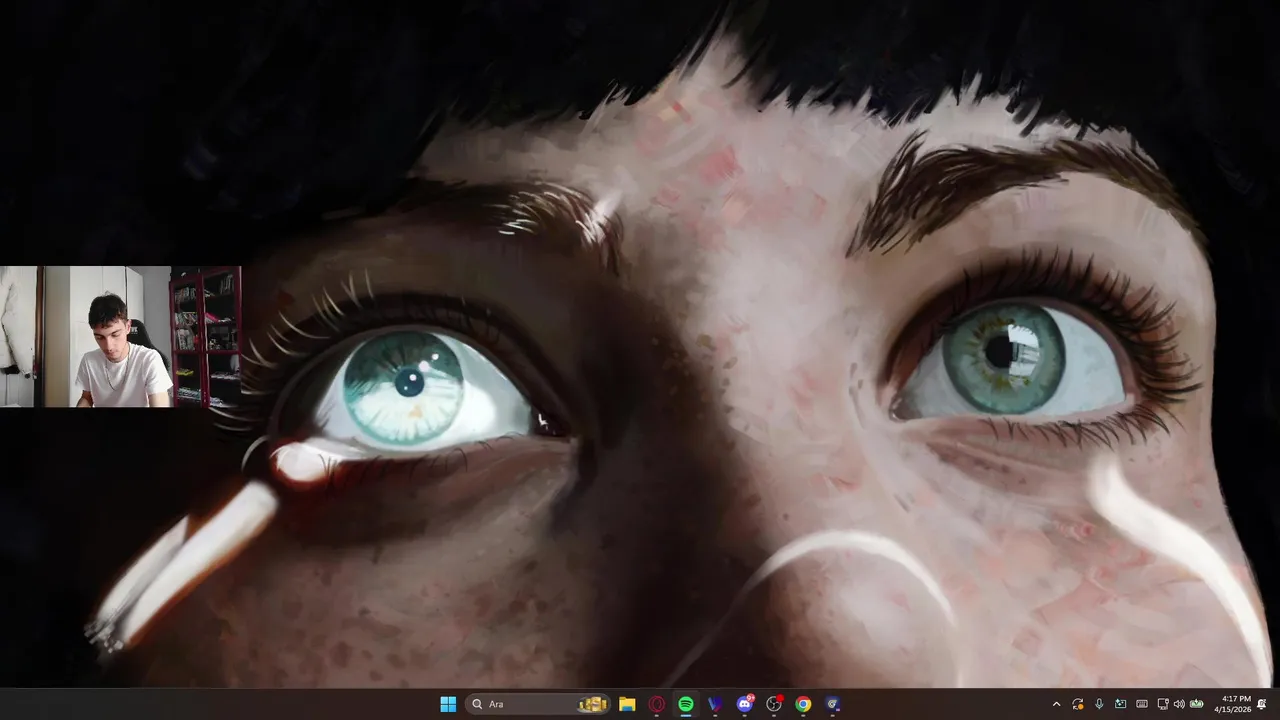Open the blue V app in taskbar
This screenshot has height=720, width=1280.
pyautogui.click(x=715, y=704)
